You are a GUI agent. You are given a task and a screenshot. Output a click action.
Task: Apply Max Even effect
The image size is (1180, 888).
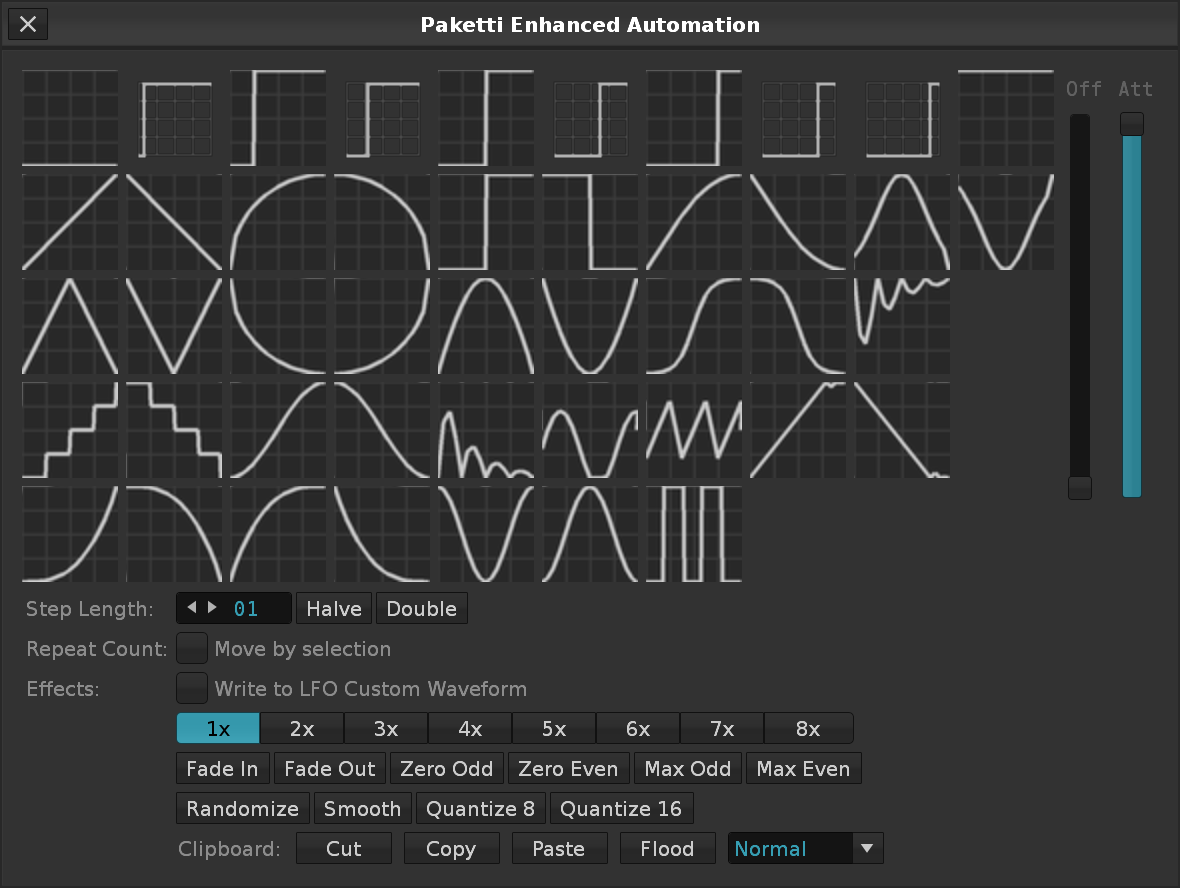tap(803, 768)
